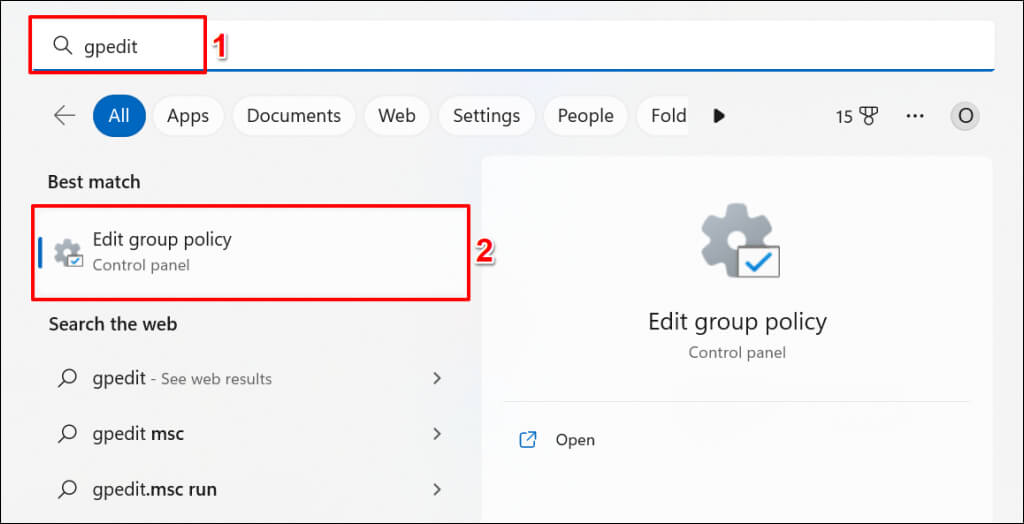This screenshot has width=1024, height=524.
Task: Open the three-dot more options menu
Action: point(915,116)
